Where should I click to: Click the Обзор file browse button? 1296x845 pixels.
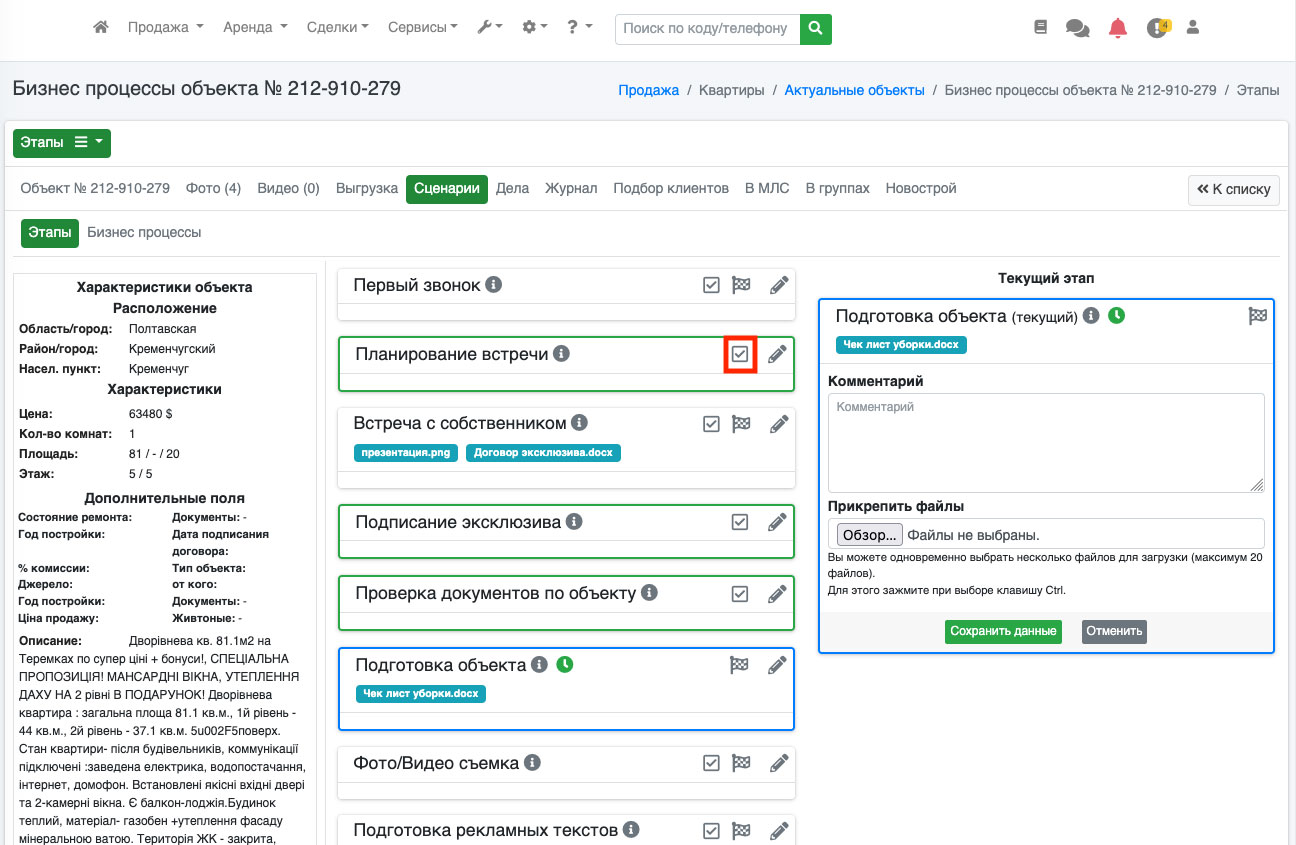(x=869, y=534)
